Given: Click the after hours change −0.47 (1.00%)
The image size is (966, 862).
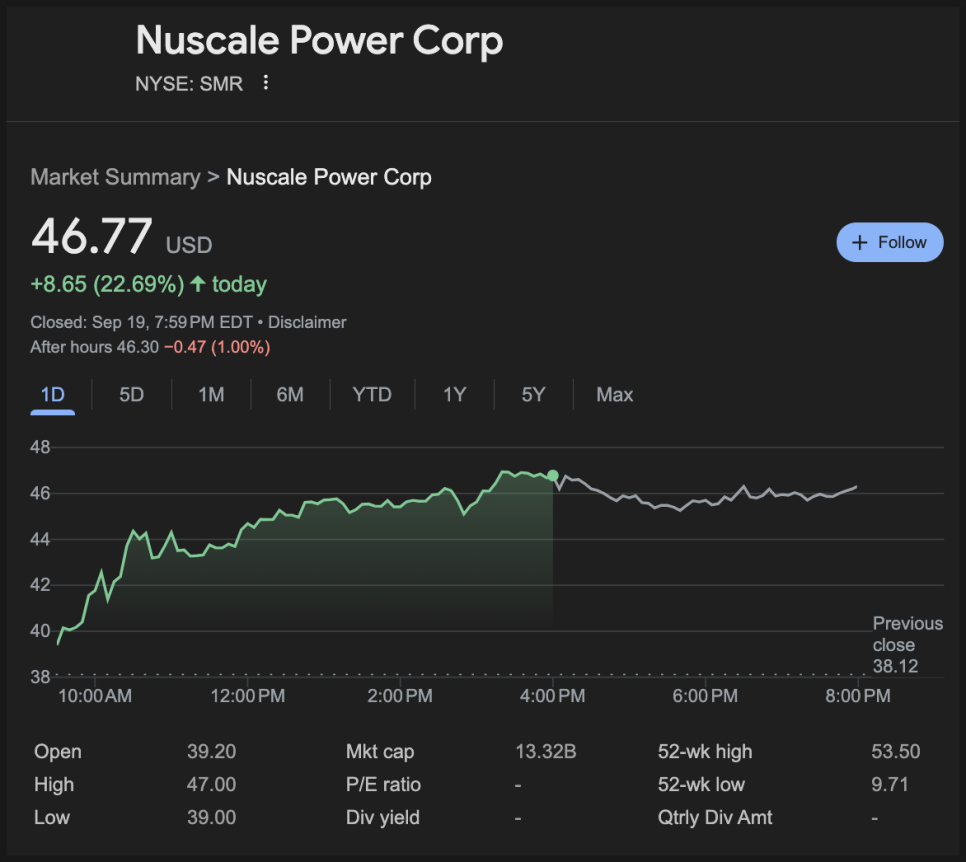Looking at the screenshot, I should pyautogui.click(x=217, y=347).
